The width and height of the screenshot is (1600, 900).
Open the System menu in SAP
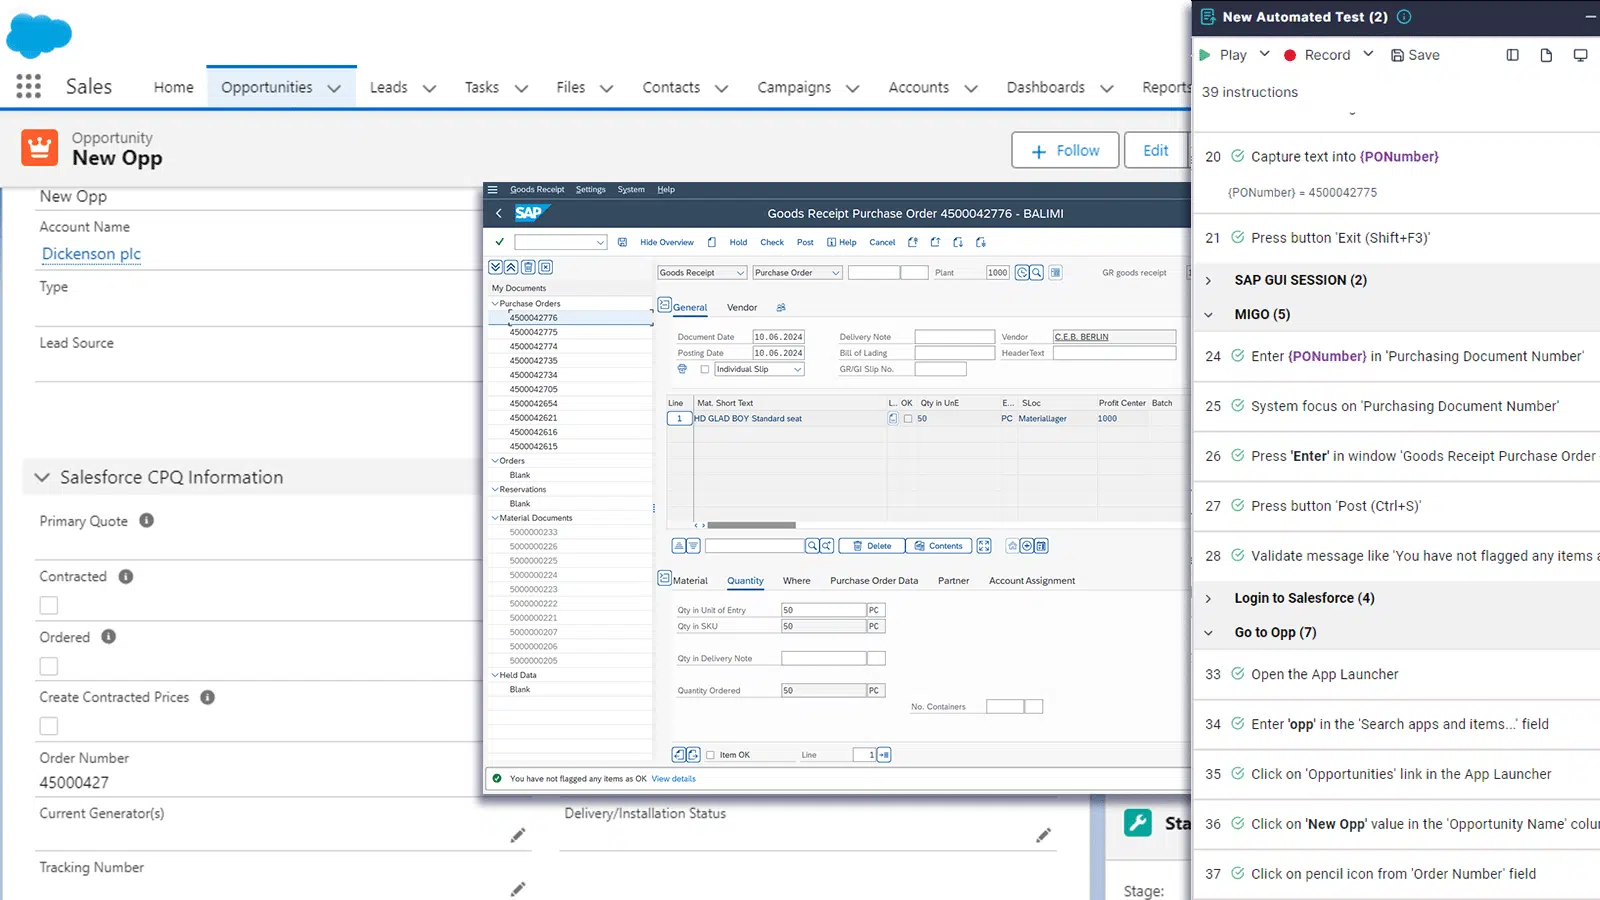[x=631, y=189]
